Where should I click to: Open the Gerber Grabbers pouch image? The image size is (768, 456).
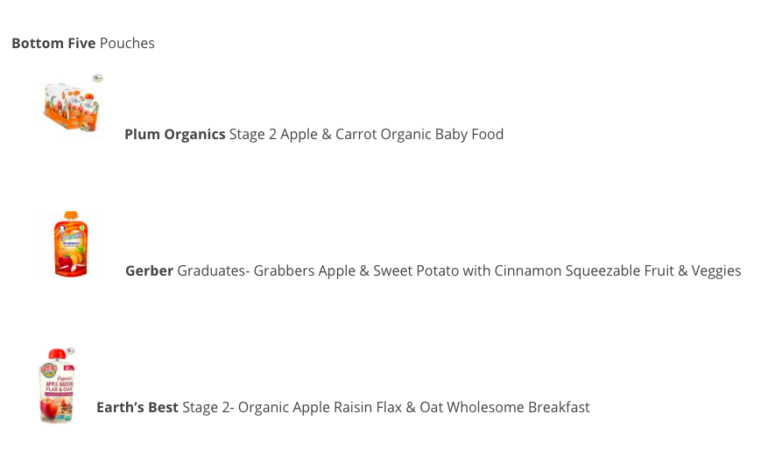click(x=71, y=243)
